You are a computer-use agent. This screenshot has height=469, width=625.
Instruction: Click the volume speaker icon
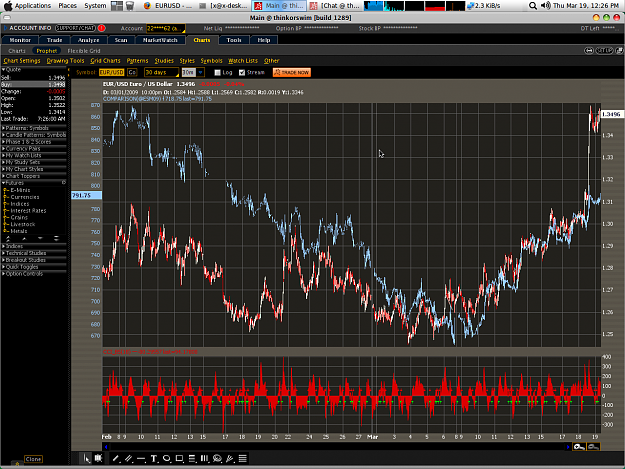[x=546, y=6]
